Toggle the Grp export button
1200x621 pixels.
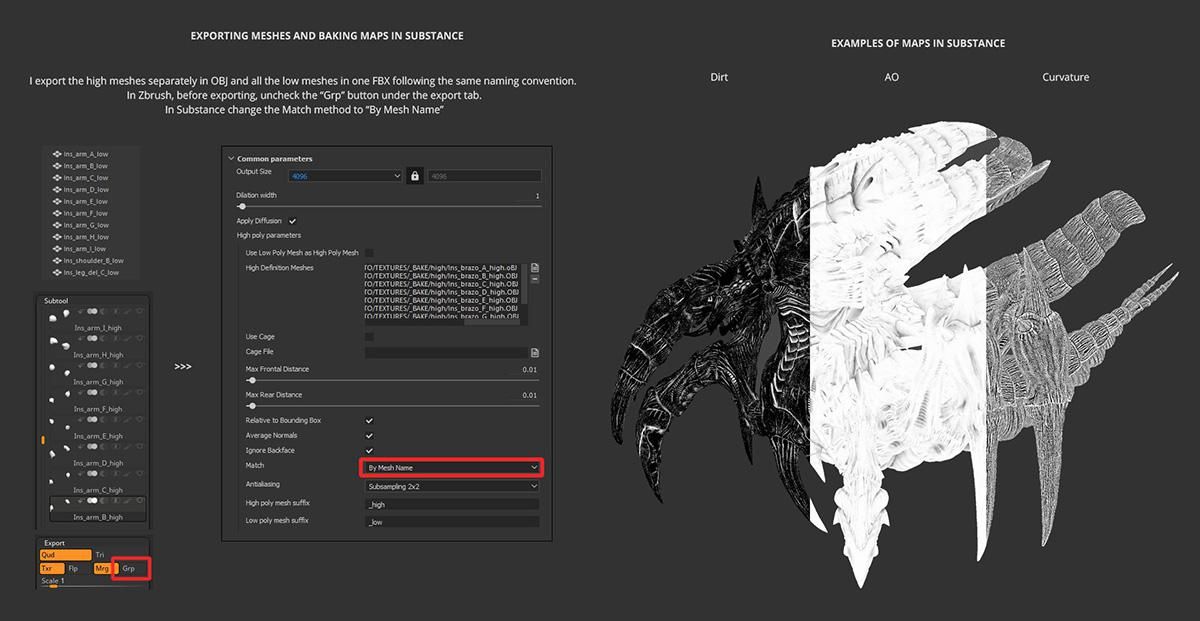[x=133, y=568]
